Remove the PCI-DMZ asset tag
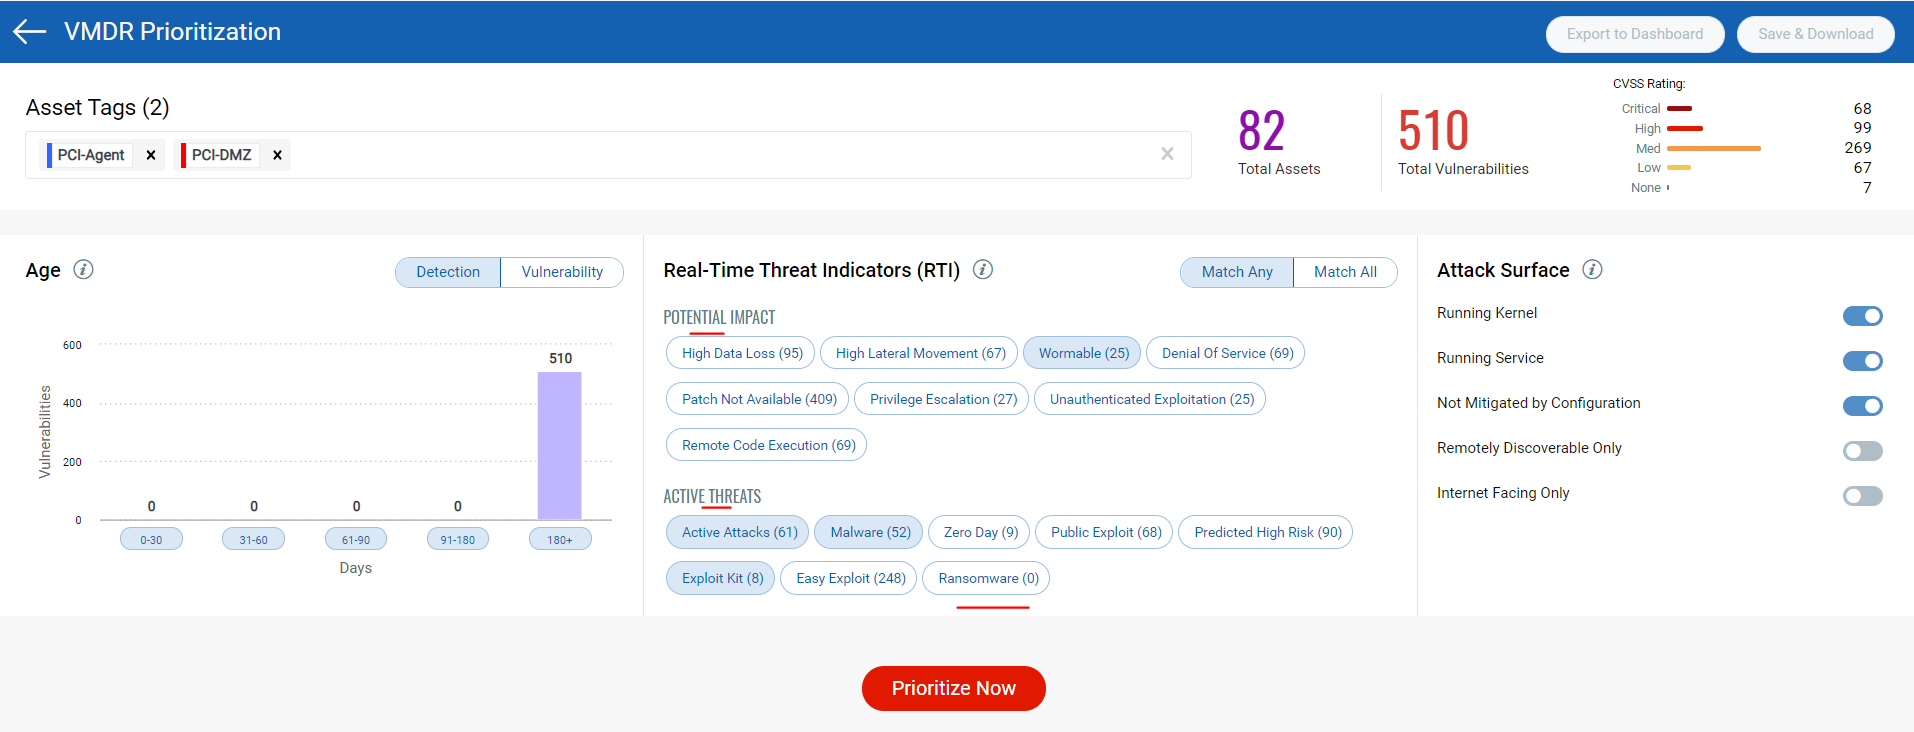The height and width of the screenshot is (732, 1914). click(277, 155)
